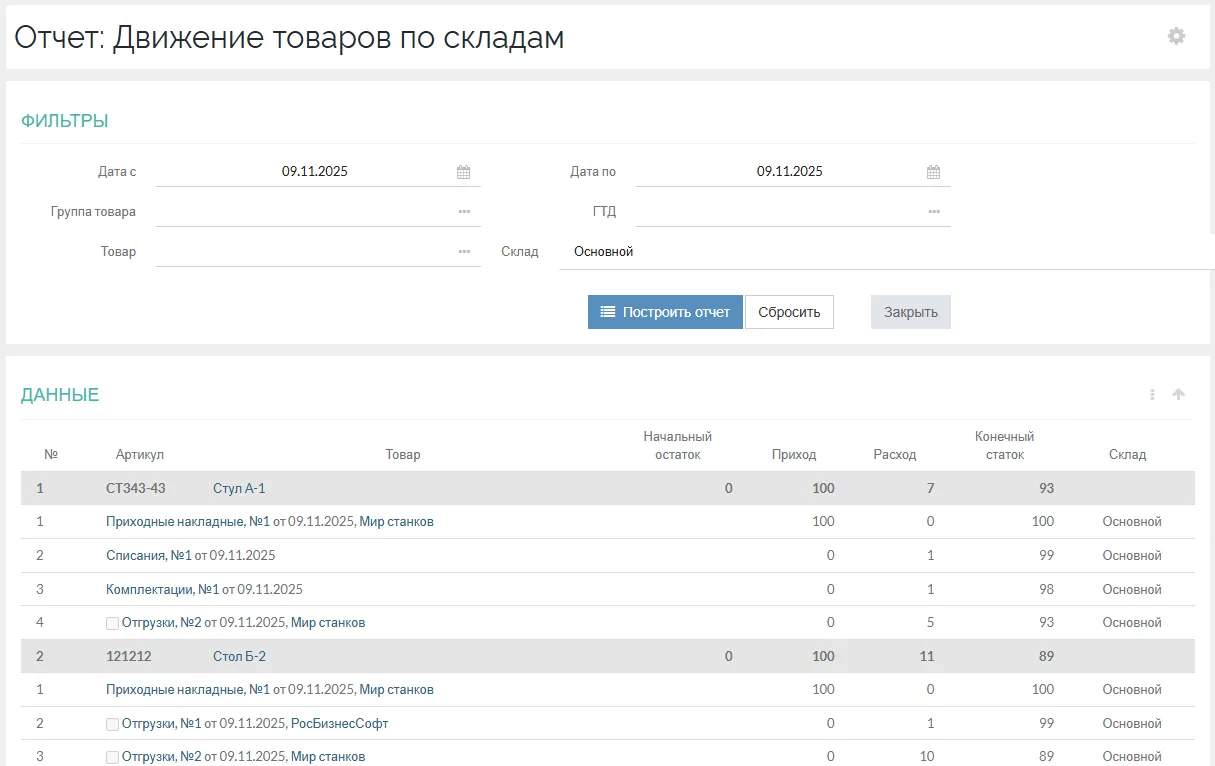Click the three-dot options icon in ДАННЫЕ

pos(1152,395)
